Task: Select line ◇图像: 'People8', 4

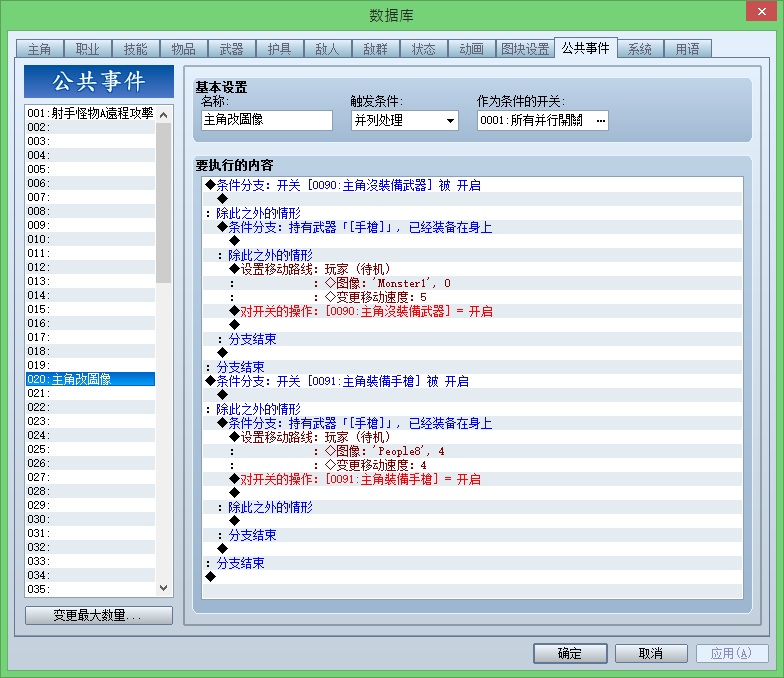Action: coord(472,451)
